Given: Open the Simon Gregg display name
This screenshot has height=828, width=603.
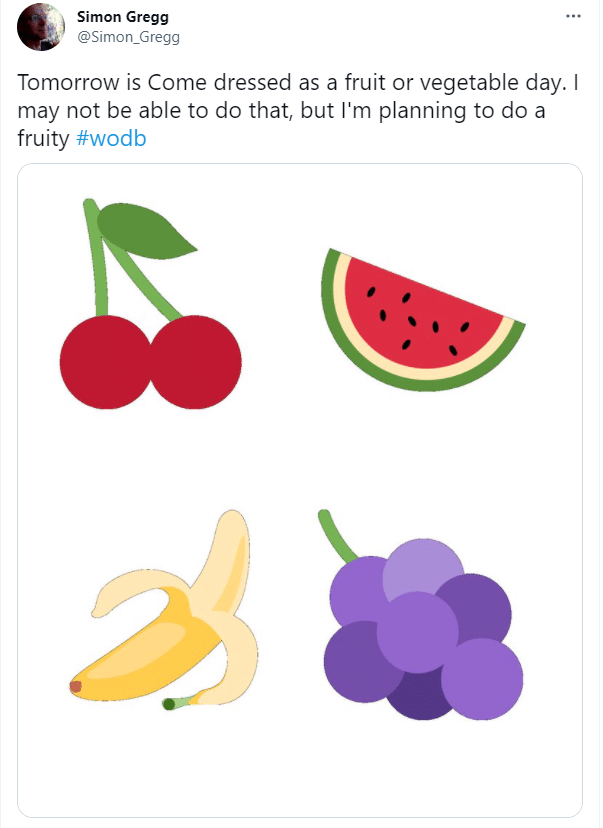Looking at the screenshot, I should pyautogui.click(x=123, y=17).
